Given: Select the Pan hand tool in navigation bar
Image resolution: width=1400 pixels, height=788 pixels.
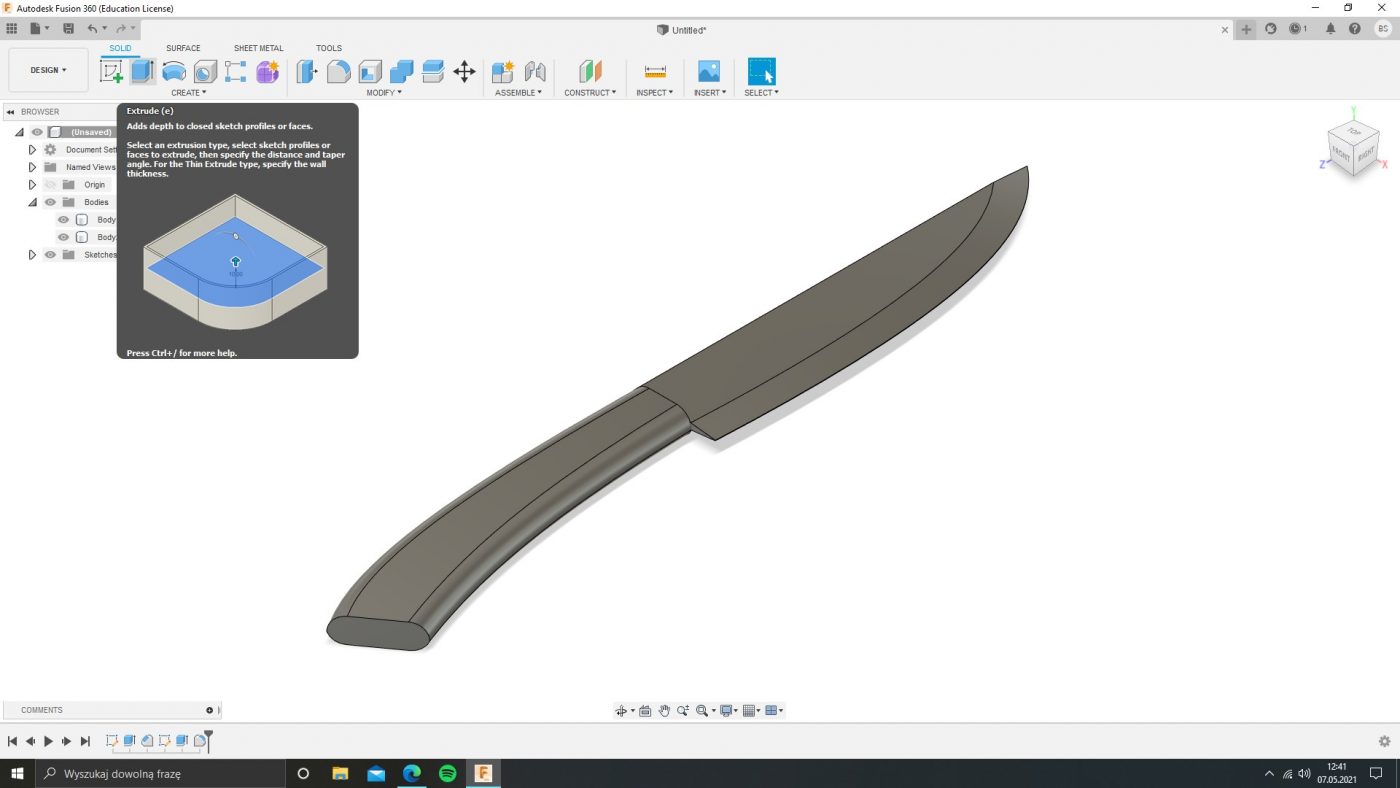Looking at the screenshot, I should click(664, 711).
